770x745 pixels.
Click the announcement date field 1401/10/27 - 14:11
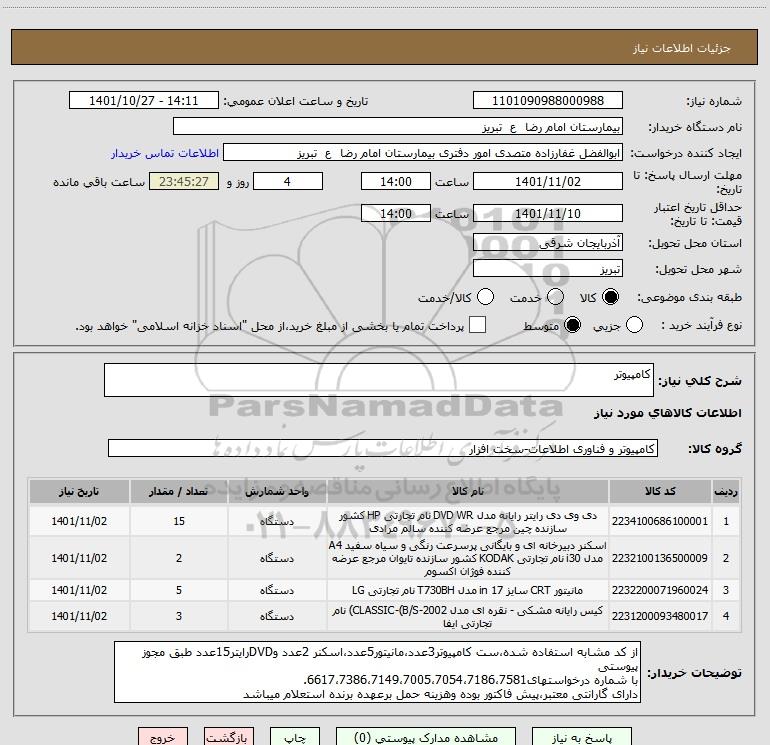click(x=144, y=101)
